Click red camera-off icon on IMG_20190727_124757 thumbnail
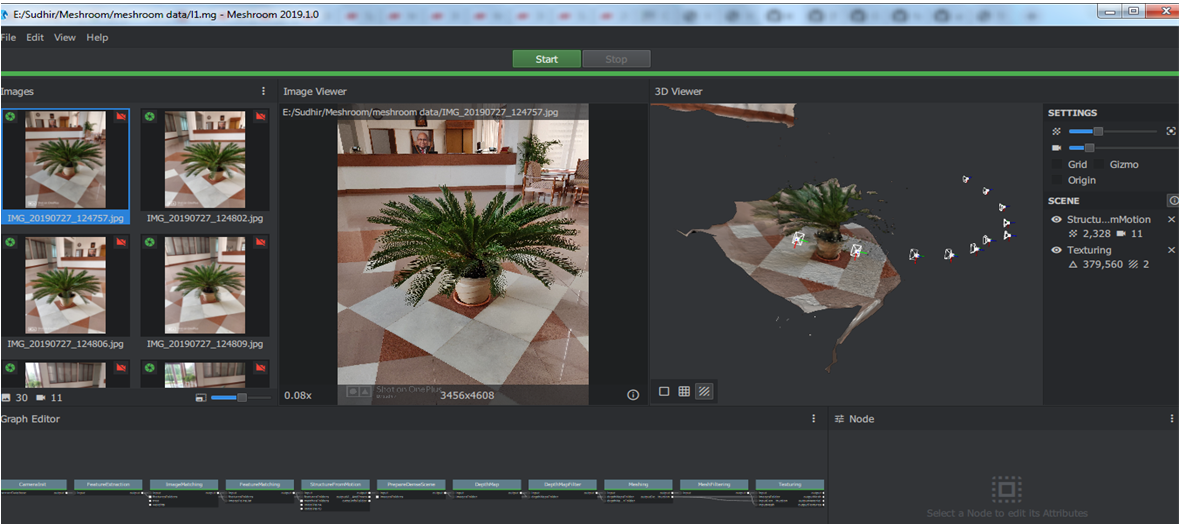 click(x=120, y=117)
